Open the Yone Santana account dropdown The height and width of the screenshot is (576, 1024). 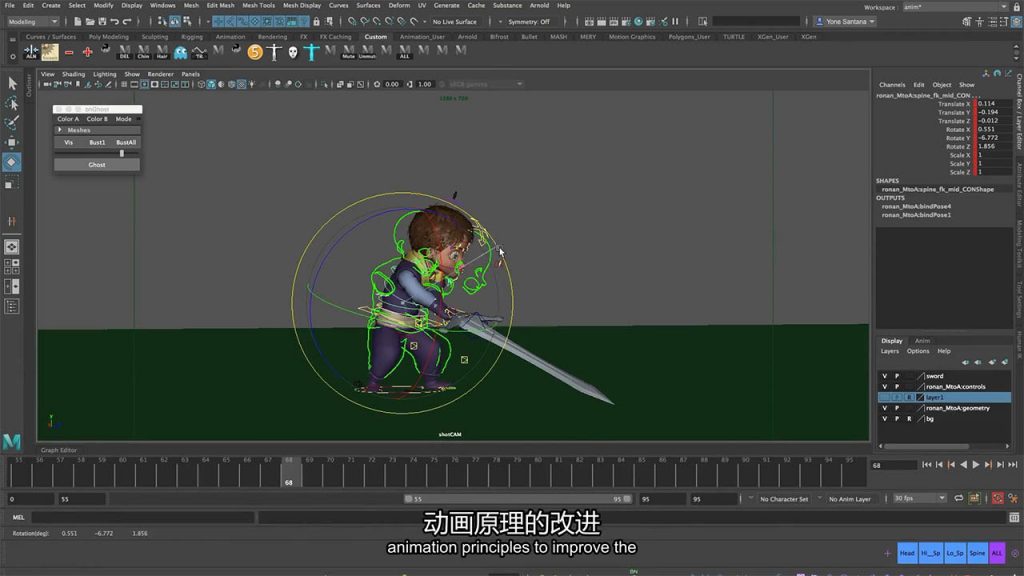click(845, 22)
